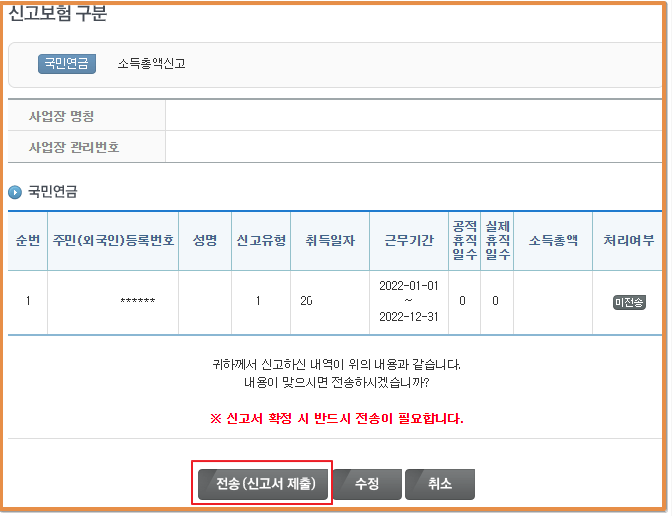Click the 2022-01-01 start date in 근무기간
This screenshot has height=516, width=672.
coord(409,286)
